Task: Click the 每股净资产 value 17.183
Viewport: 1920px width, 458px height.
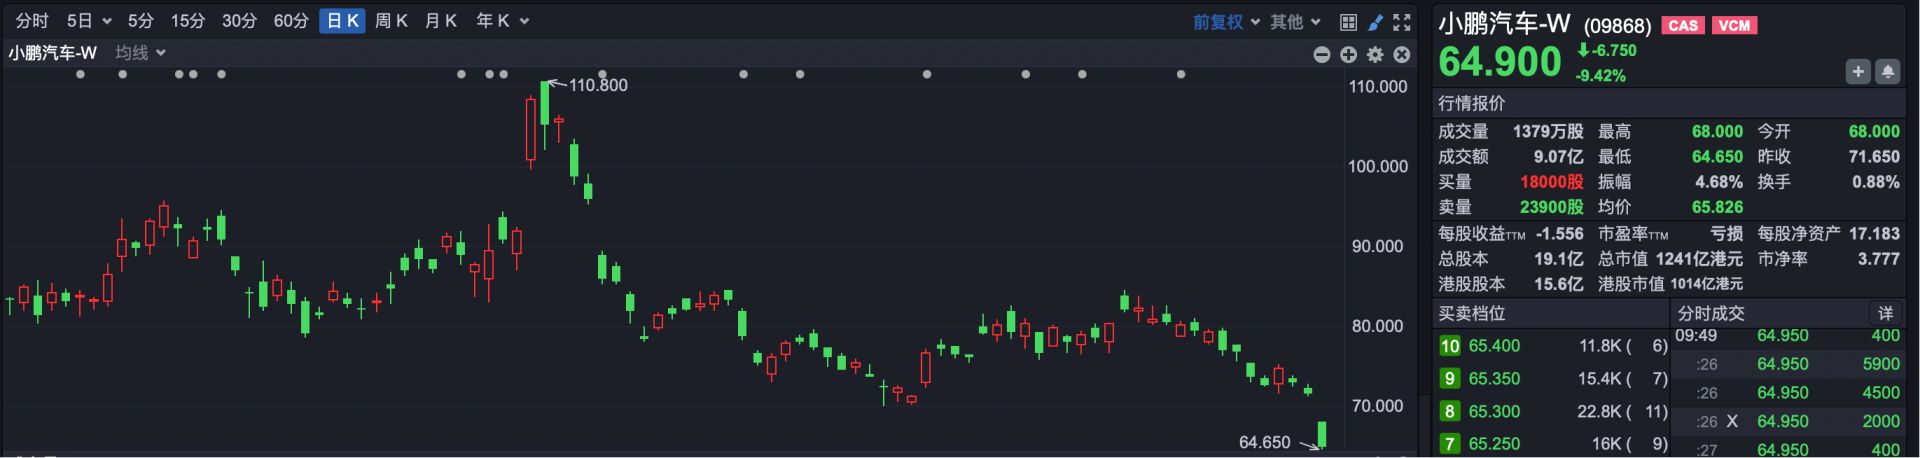Action: point(1875,233)
